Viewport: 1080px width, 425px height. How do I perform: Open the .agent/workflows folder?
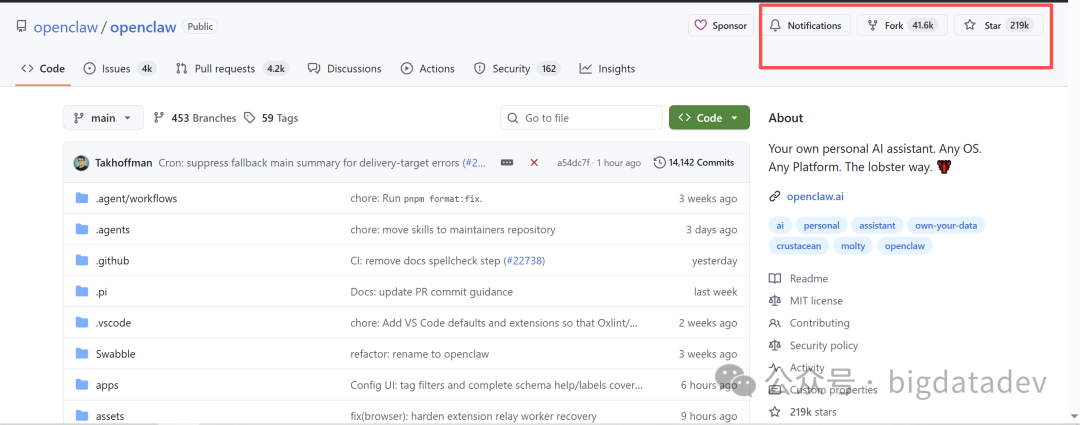(136, 198)
